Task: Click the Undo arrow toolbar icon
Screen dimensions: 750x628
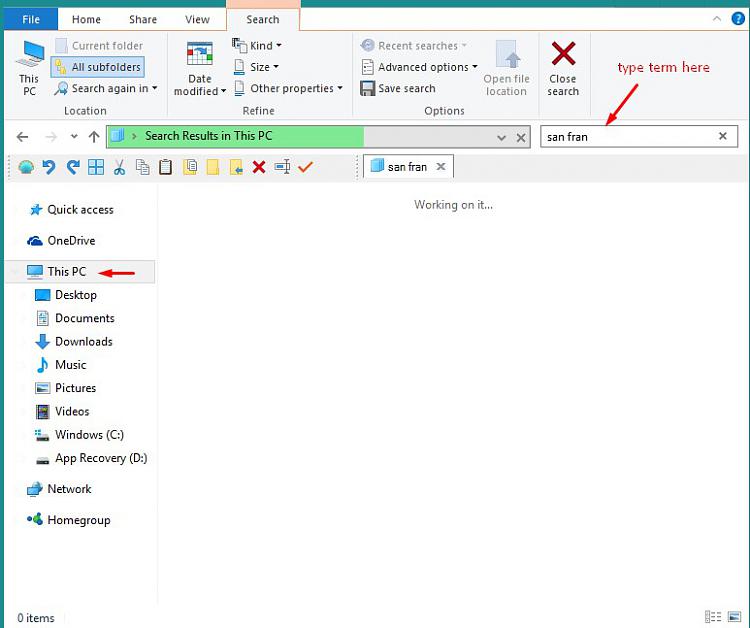Action: coord(49,167)
